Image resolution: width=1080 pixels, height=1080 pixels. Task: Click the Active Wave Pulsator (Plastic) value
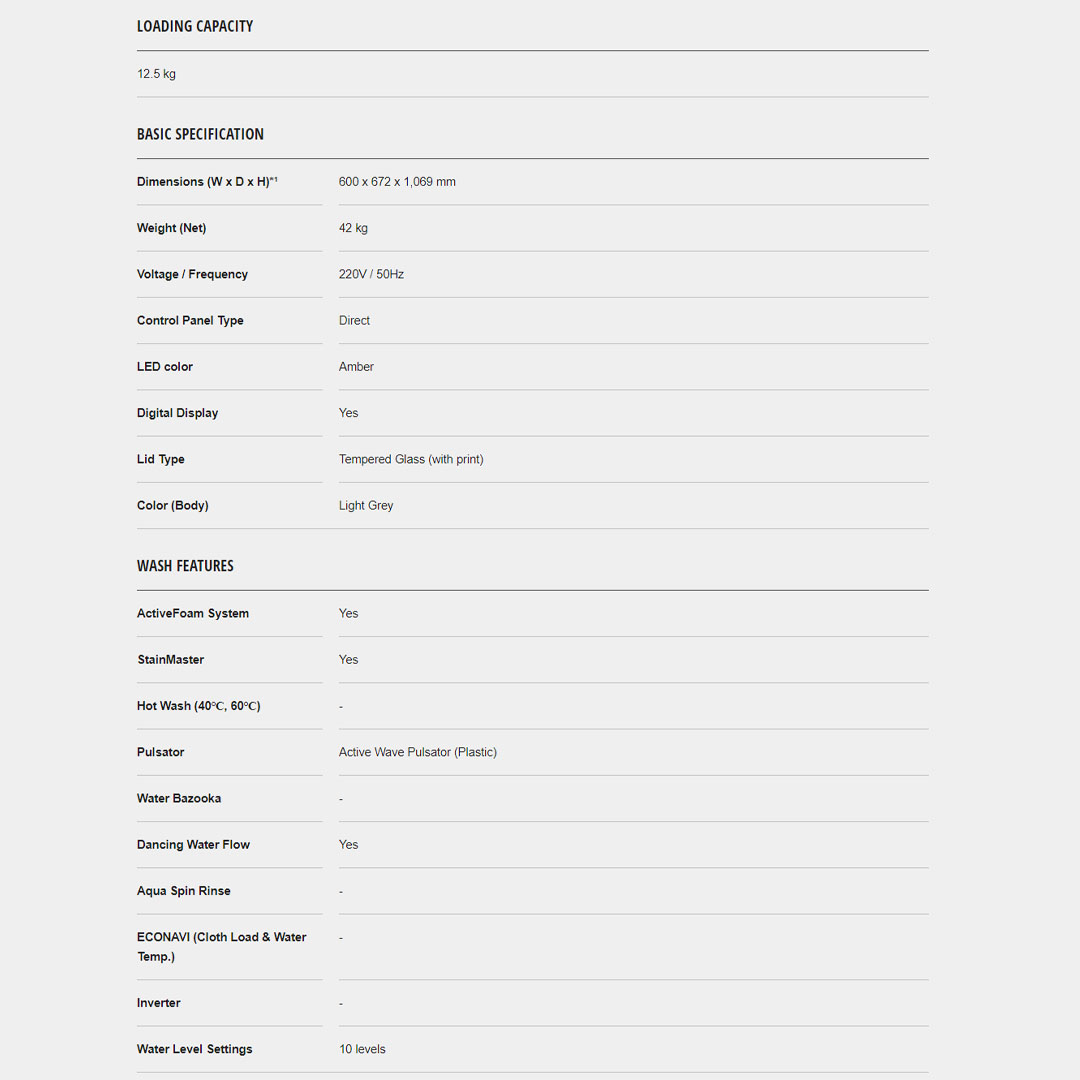tap(417, 752)
